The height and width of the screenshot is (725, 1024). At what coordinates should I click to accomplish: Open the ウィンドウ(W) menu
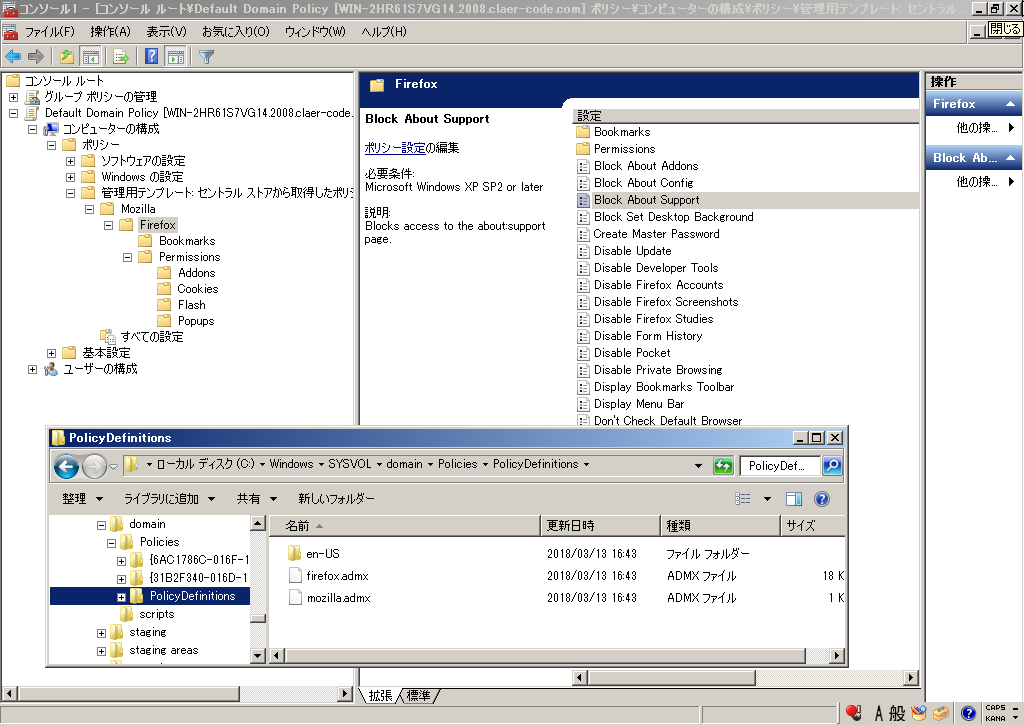pos(315,32)
